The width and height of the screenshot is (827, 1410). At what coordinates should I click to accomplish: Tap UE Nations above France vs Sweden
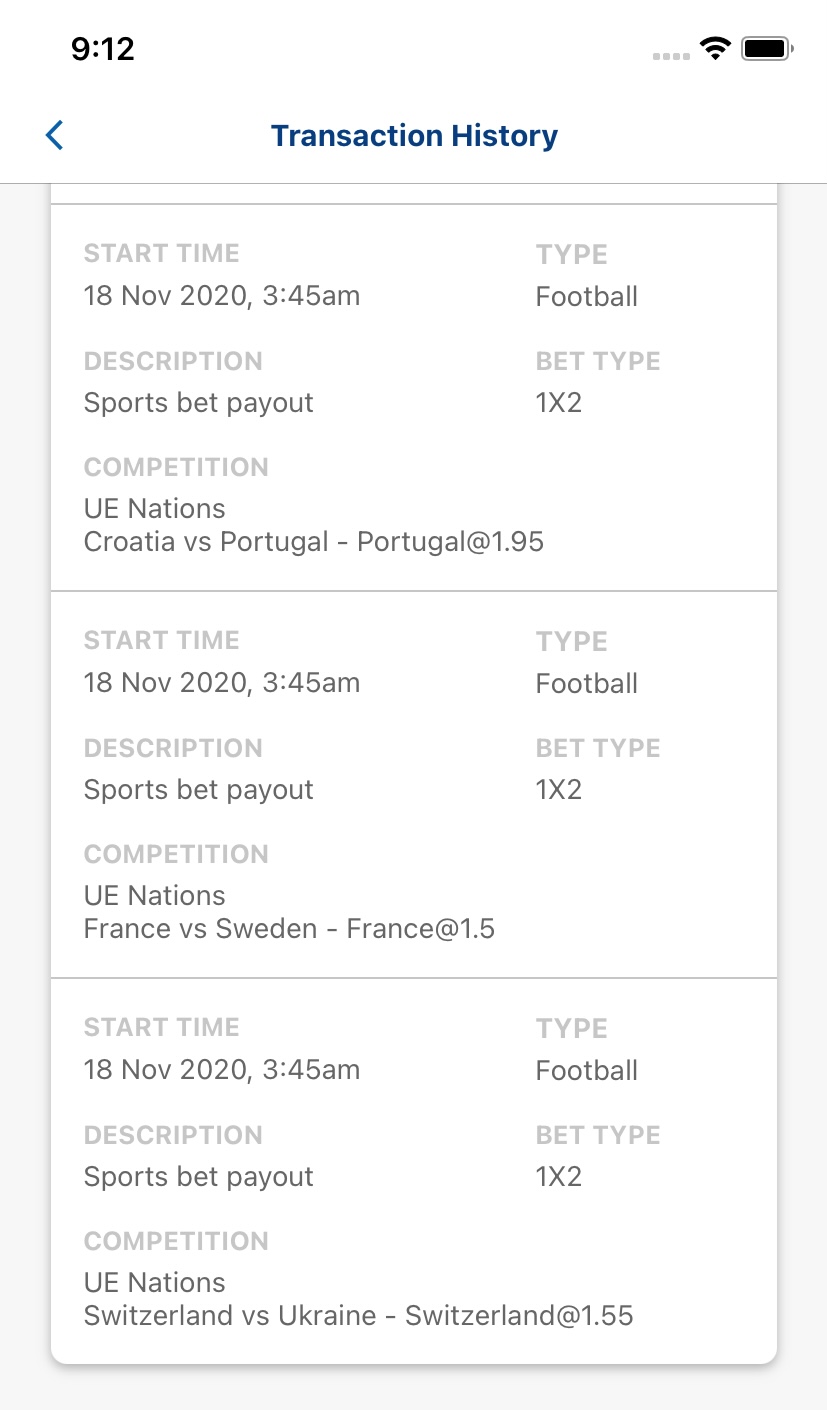coord(155,896)
